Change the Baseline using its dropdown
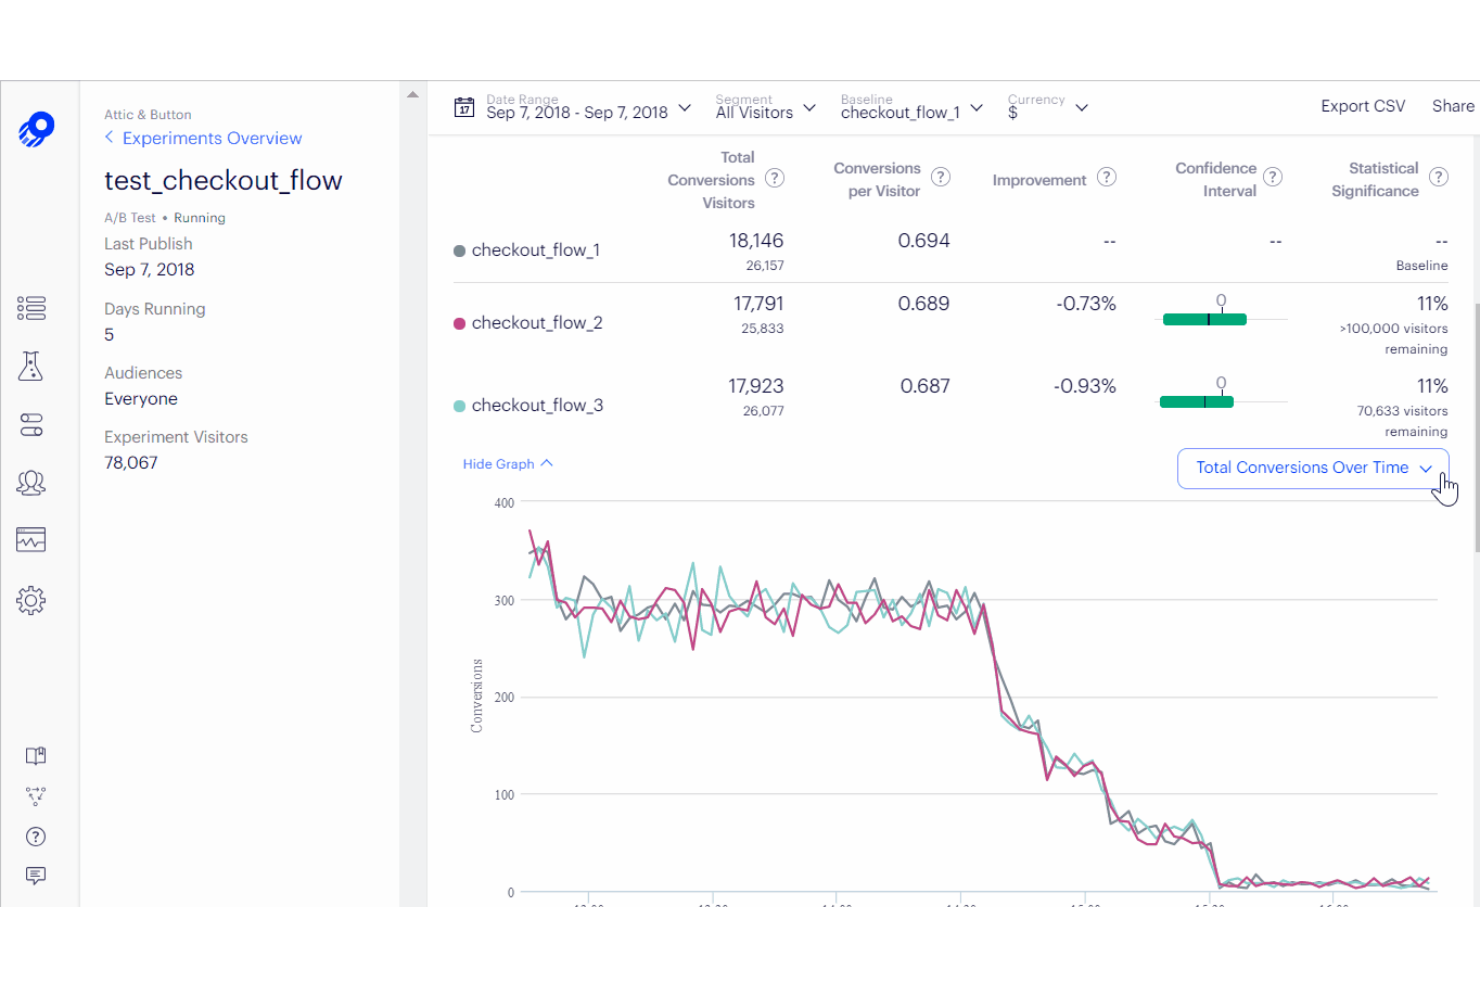This screenshot has width=1480, height=987. pos(976,108)
